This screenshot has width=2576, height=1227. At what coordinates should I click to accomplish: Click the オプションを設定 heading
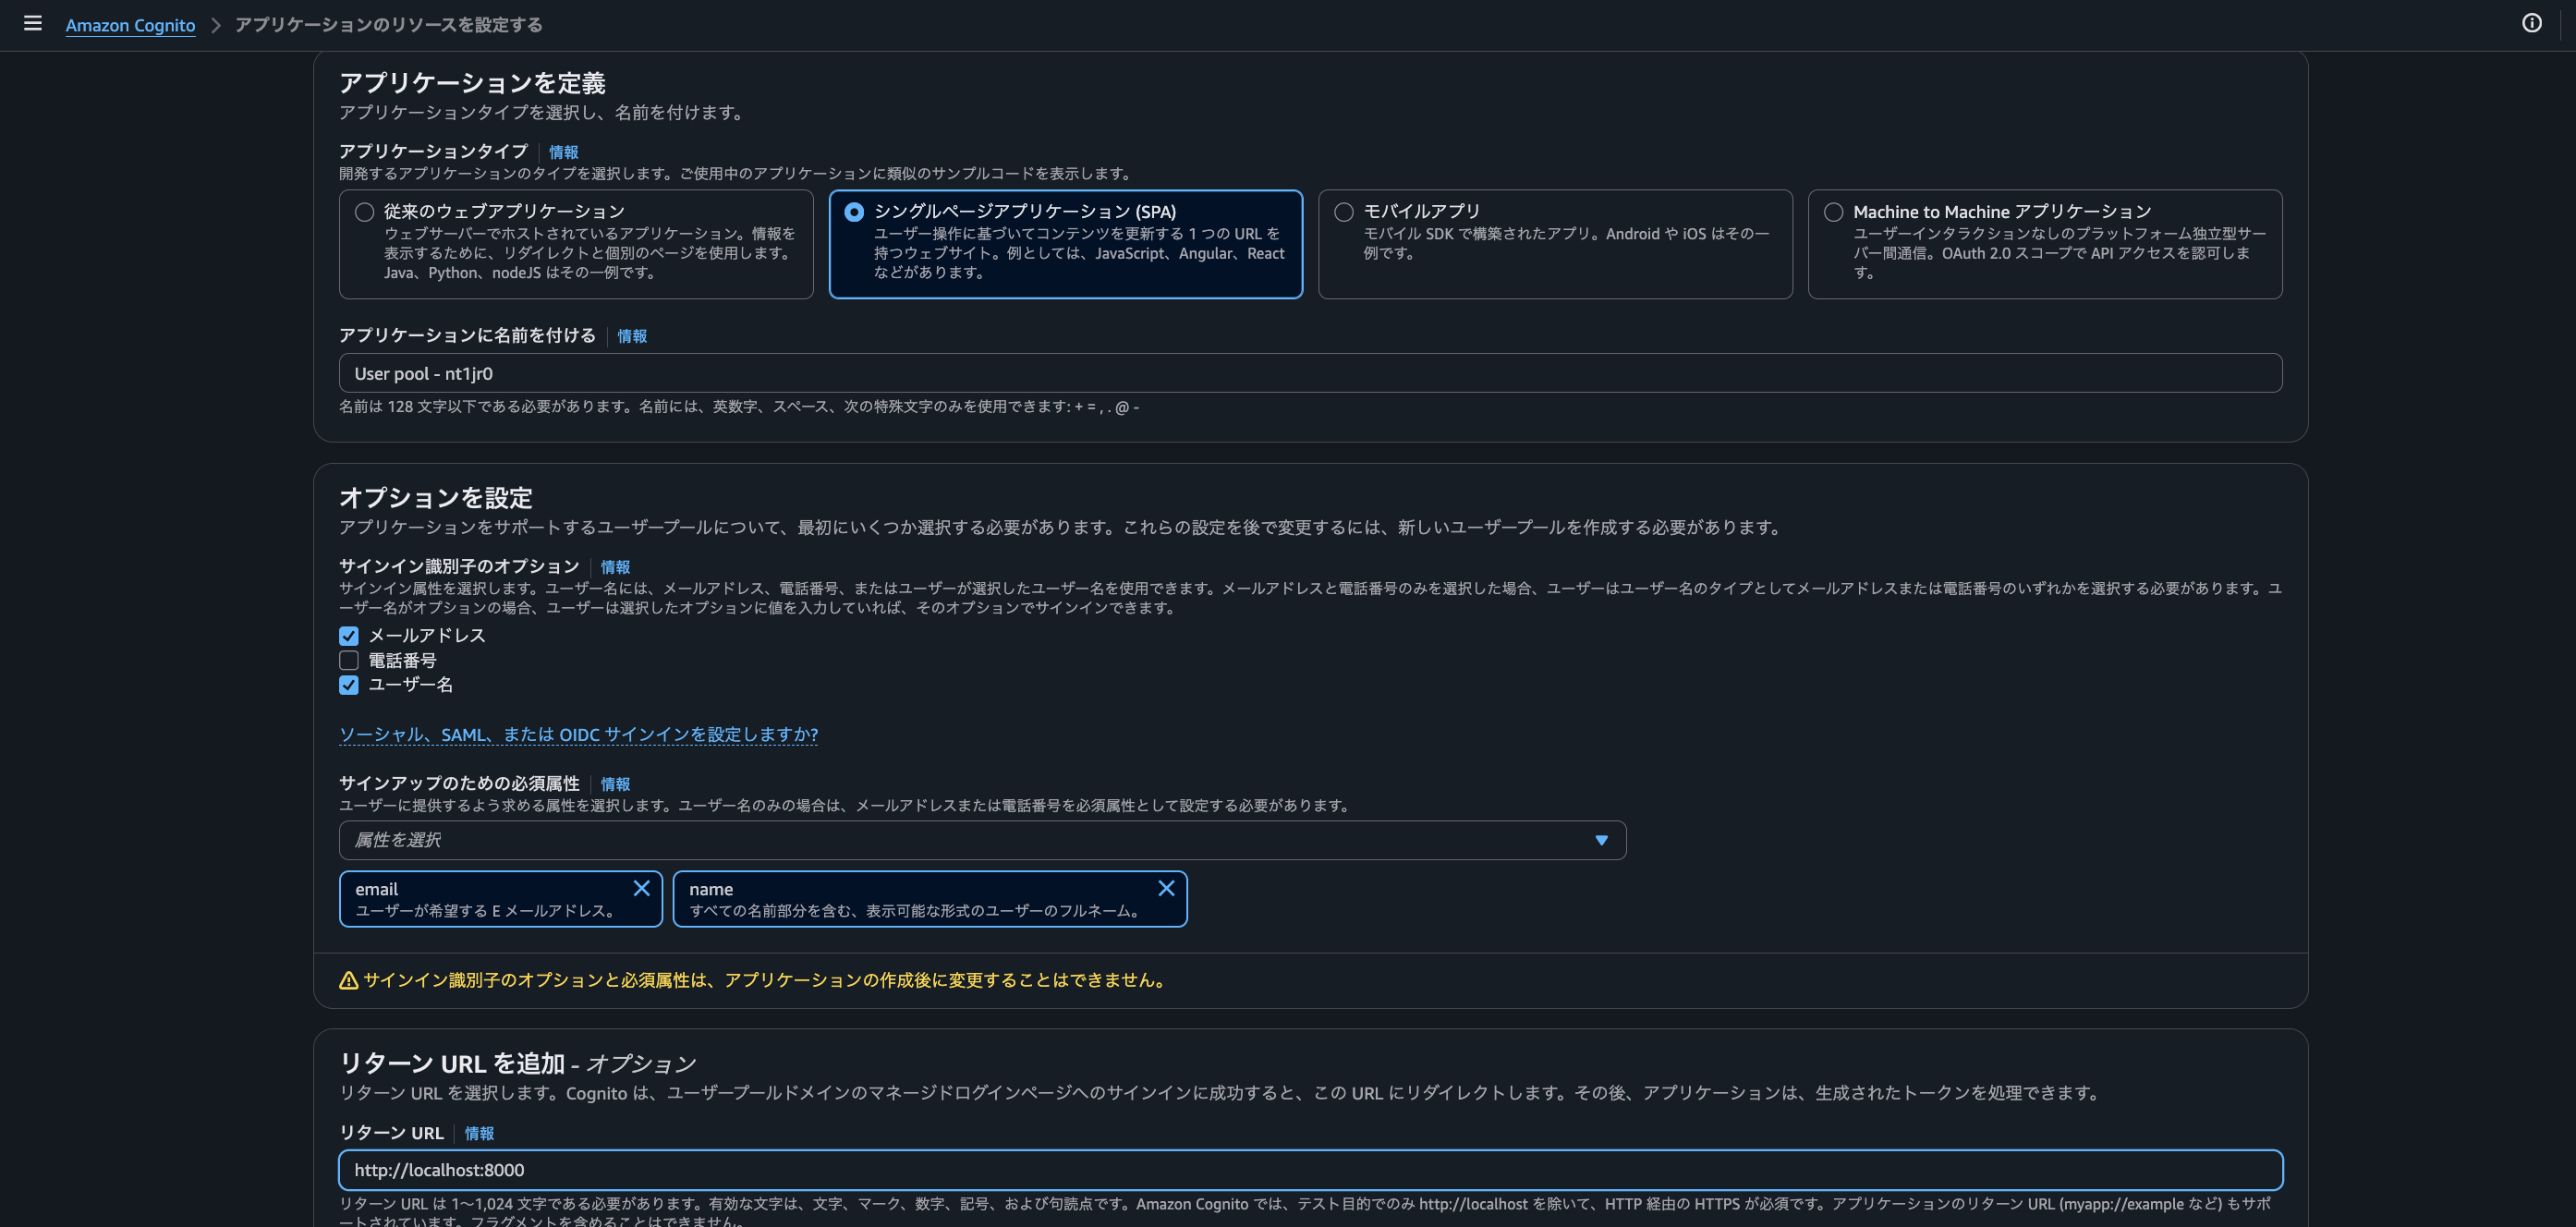(436, 498)
